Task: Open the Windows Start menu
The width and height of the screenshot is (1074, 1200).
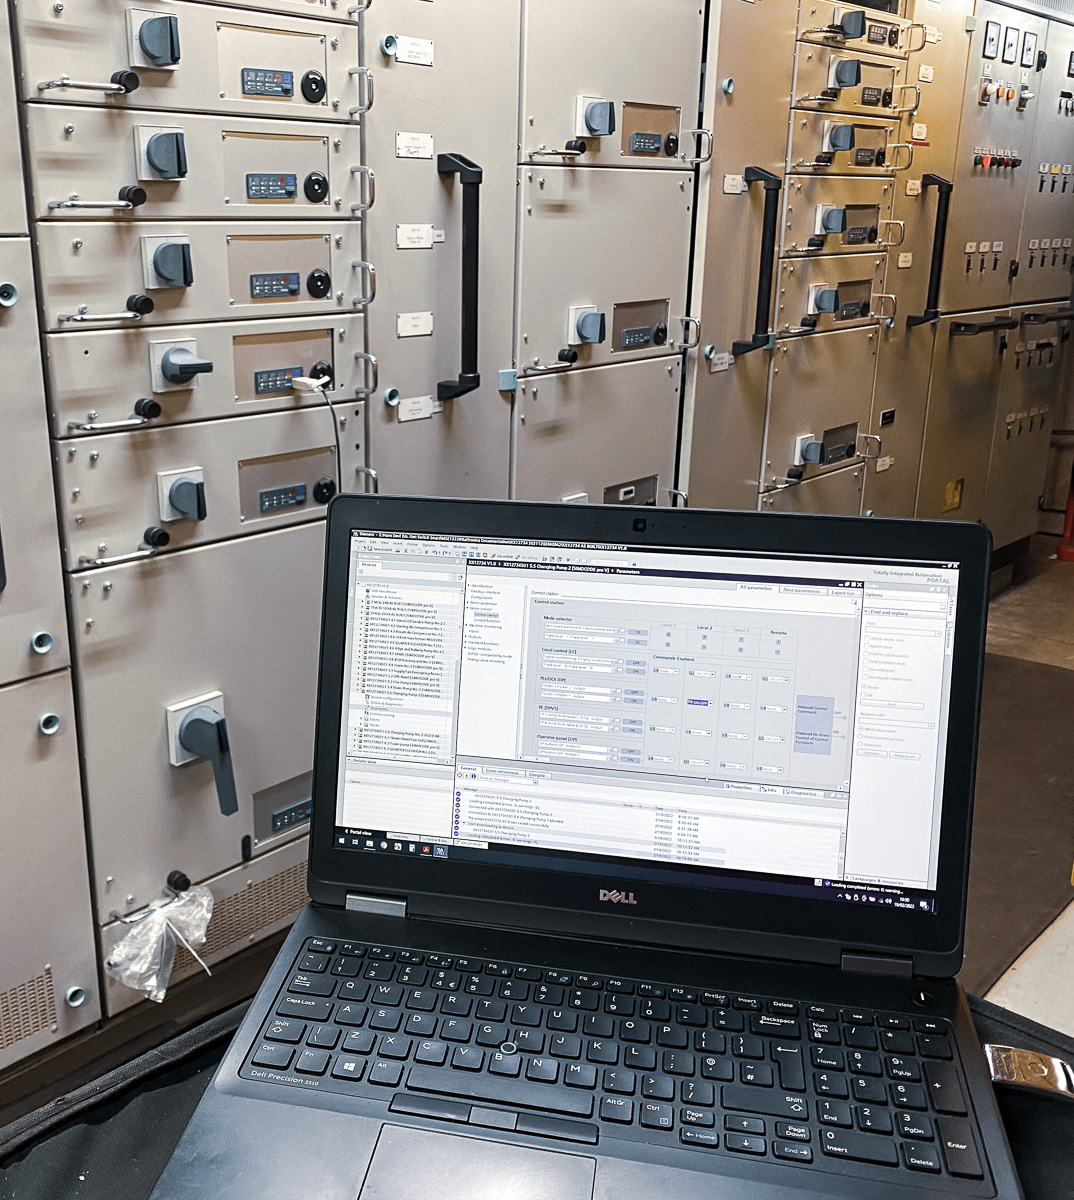Action: [342, 840]
